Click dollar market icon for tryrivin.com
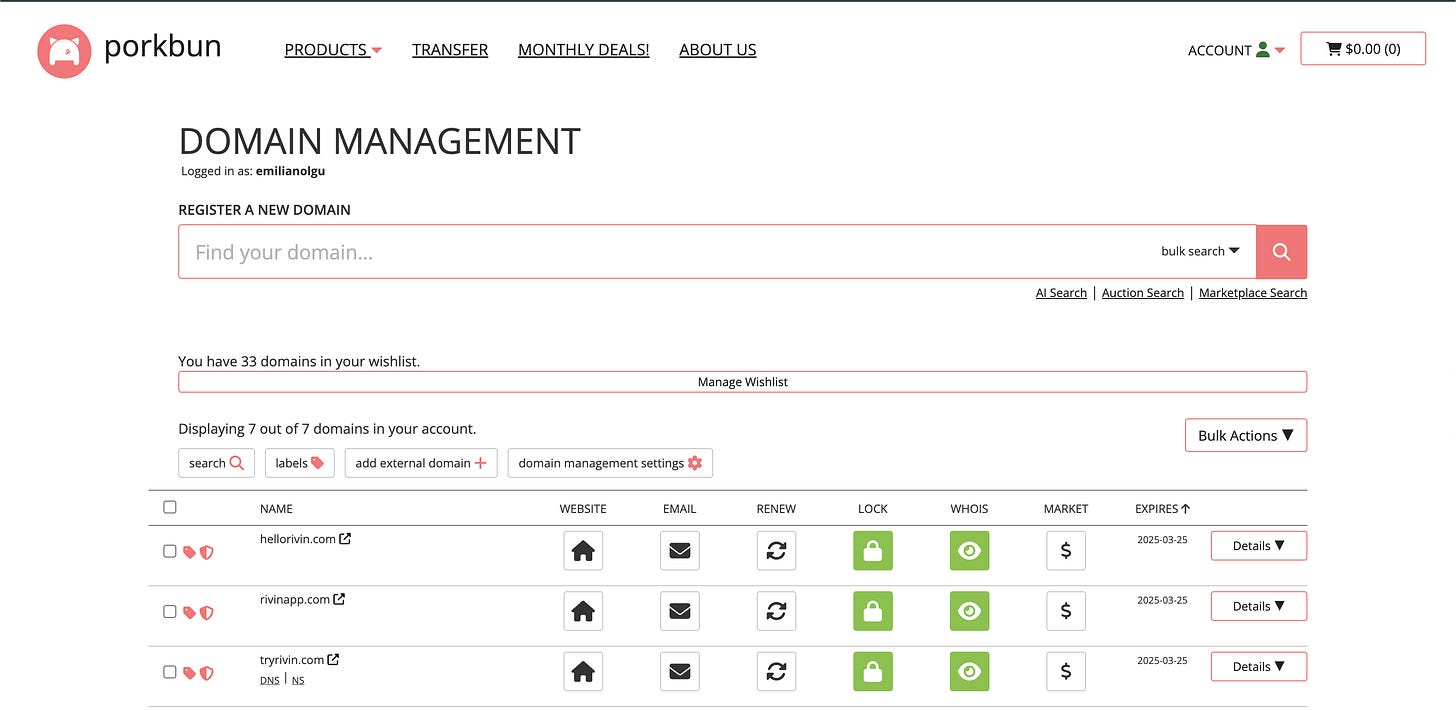This screenshot has height=710, width=1456. (1066, 672)
